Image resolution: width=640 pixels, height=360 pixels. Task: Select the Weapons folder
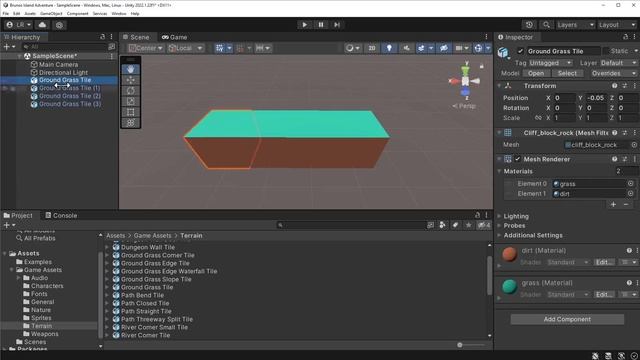(44, 334)
